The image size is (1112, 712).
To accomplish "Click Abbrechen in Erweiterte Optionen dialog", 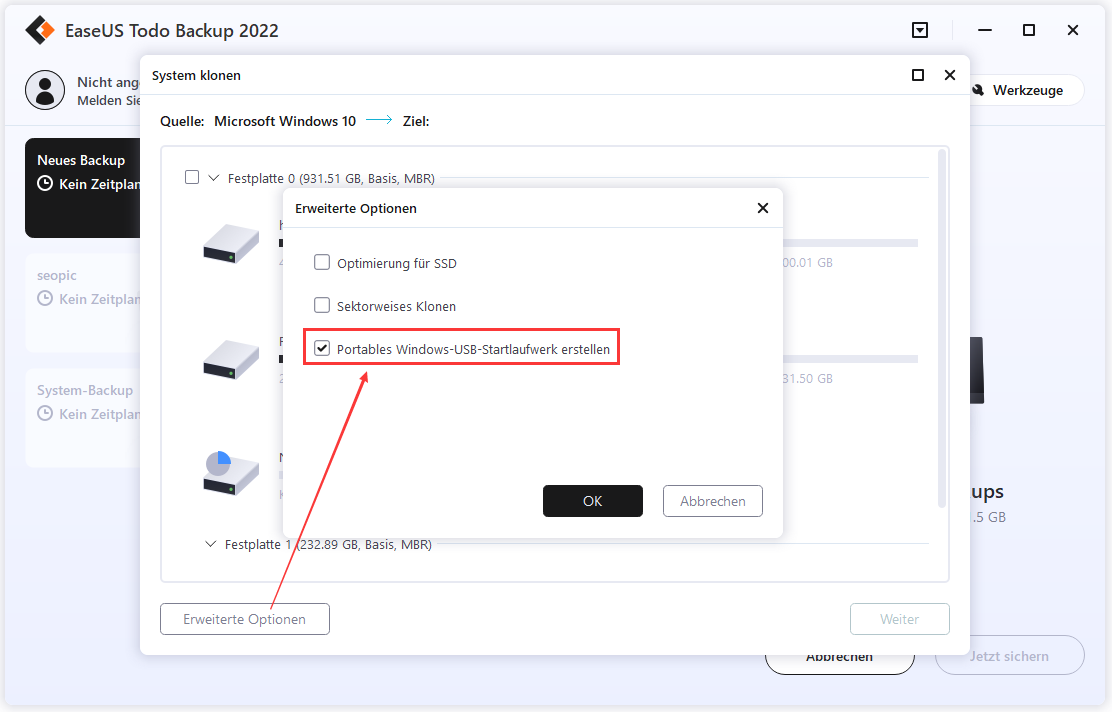I will pos(713,501).
